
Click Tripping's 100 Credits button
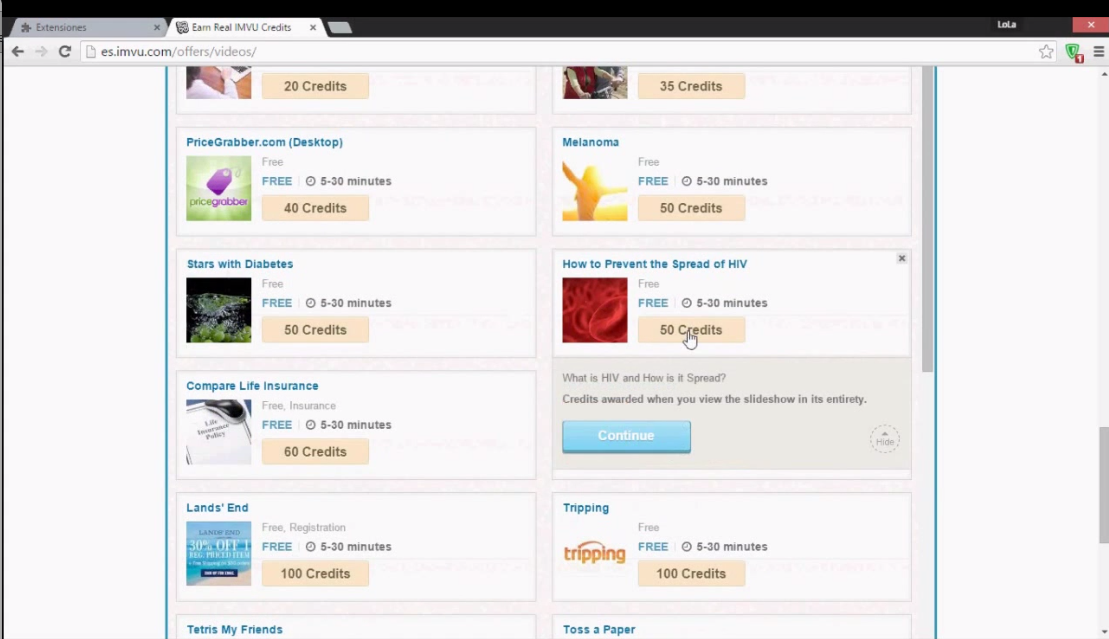coord(691,573)
